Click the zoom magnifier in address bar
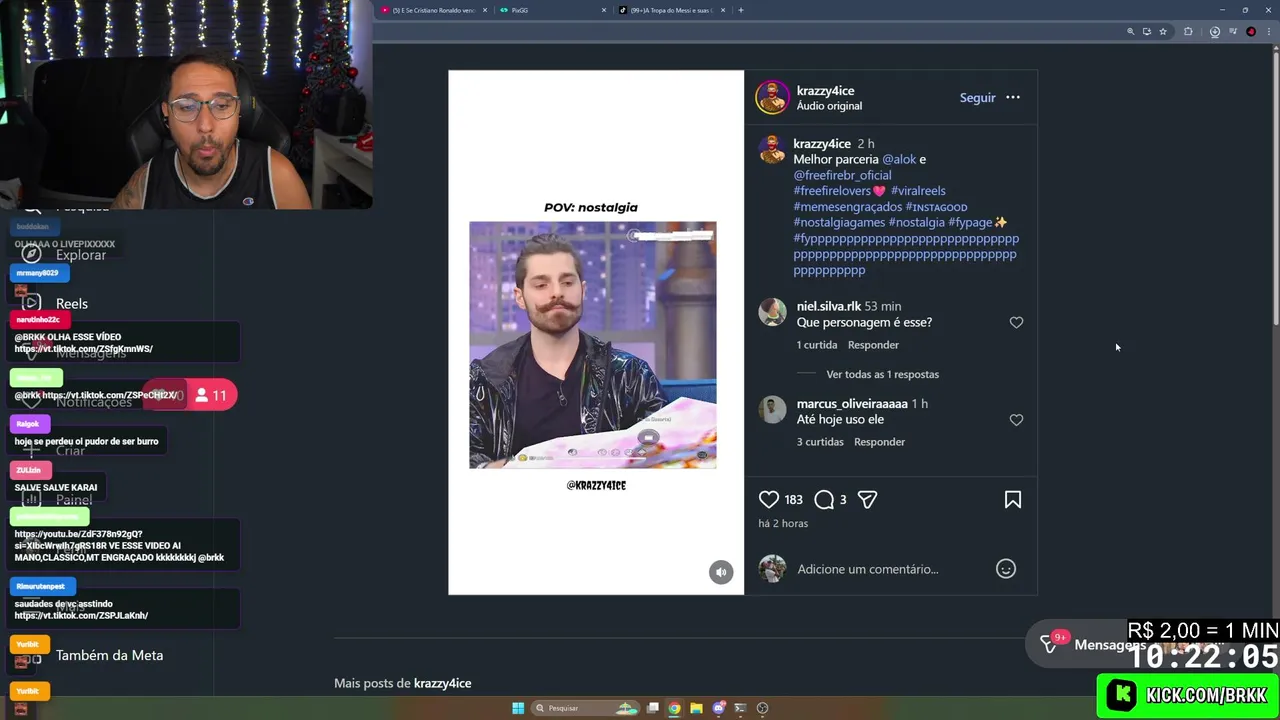 (x=1131, y=32)
